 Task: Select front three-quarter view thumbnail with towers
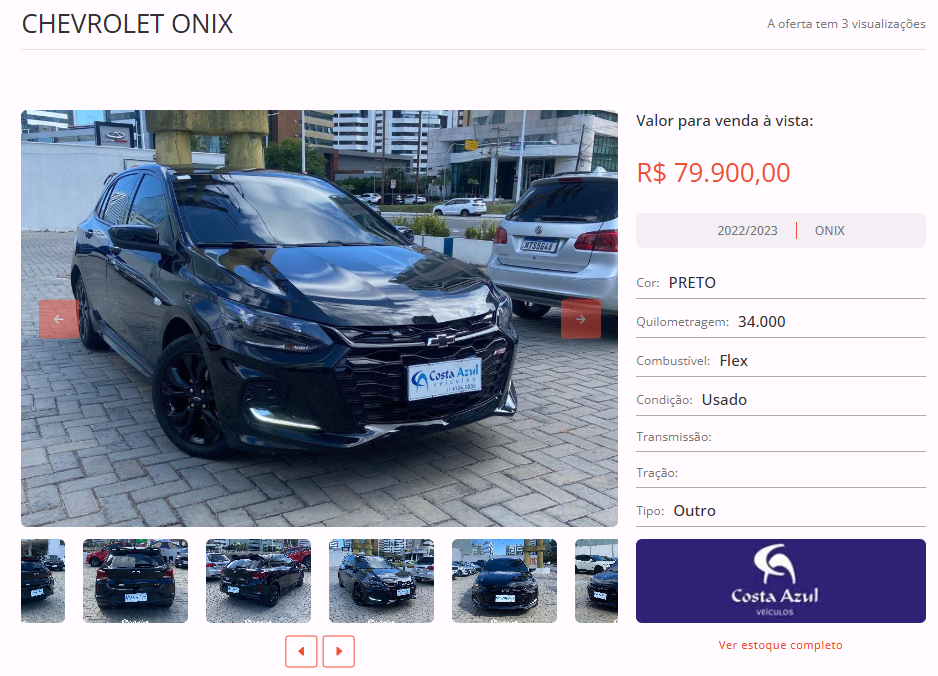381,581
